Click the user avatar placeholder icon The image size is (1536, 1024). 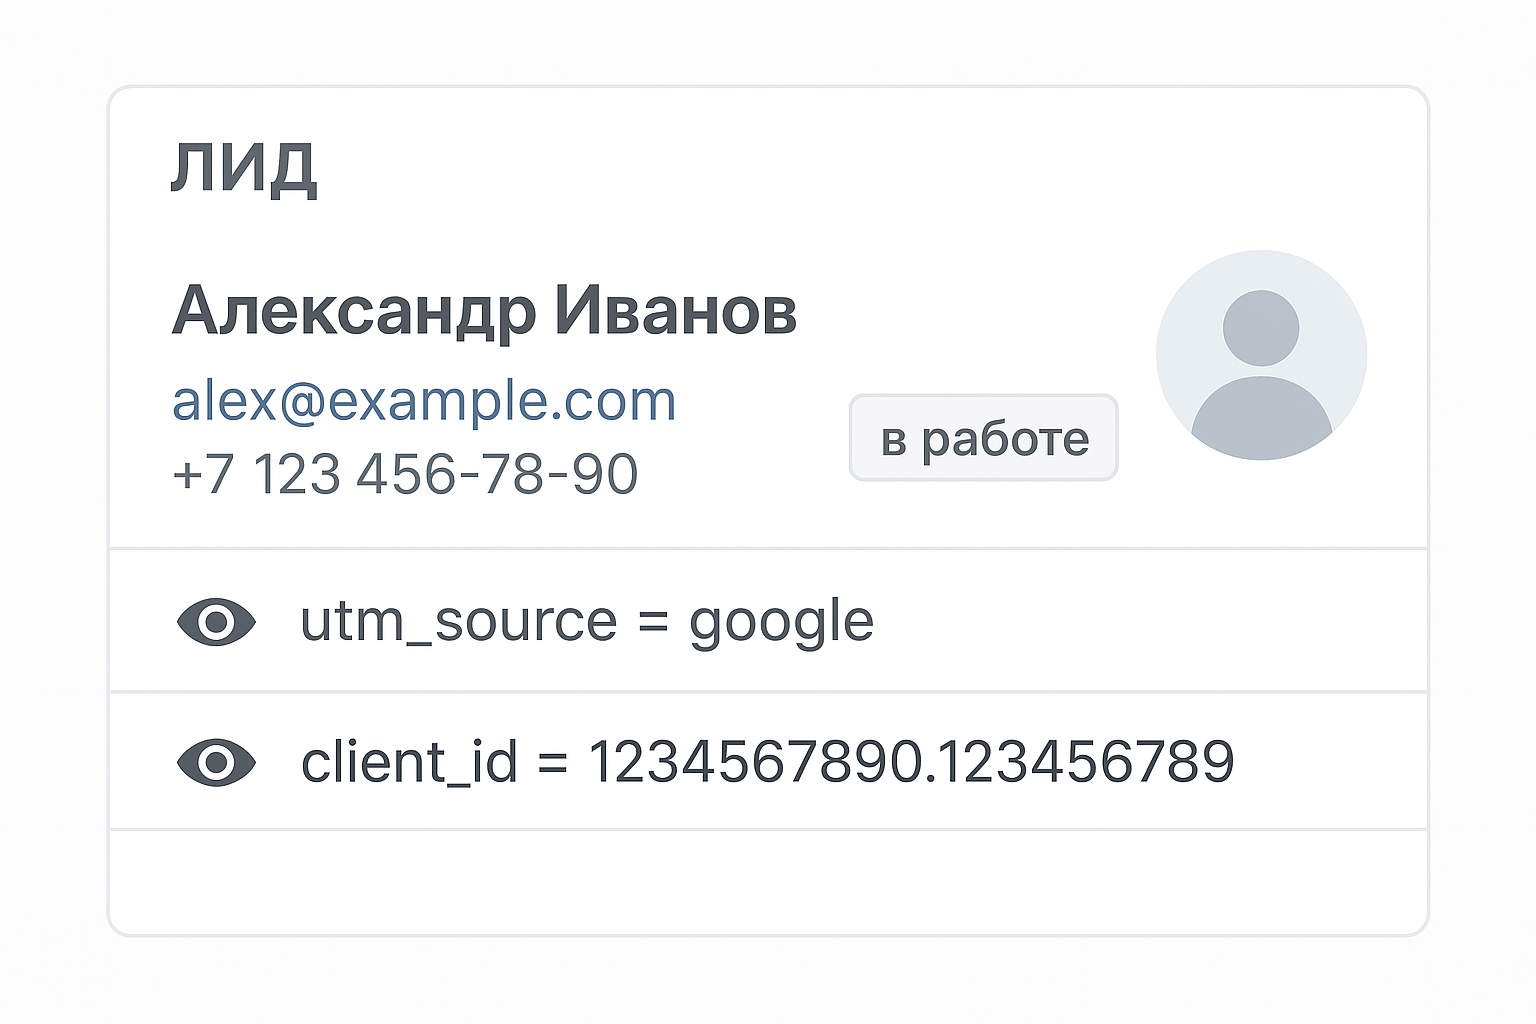(x=1261, y=355)
